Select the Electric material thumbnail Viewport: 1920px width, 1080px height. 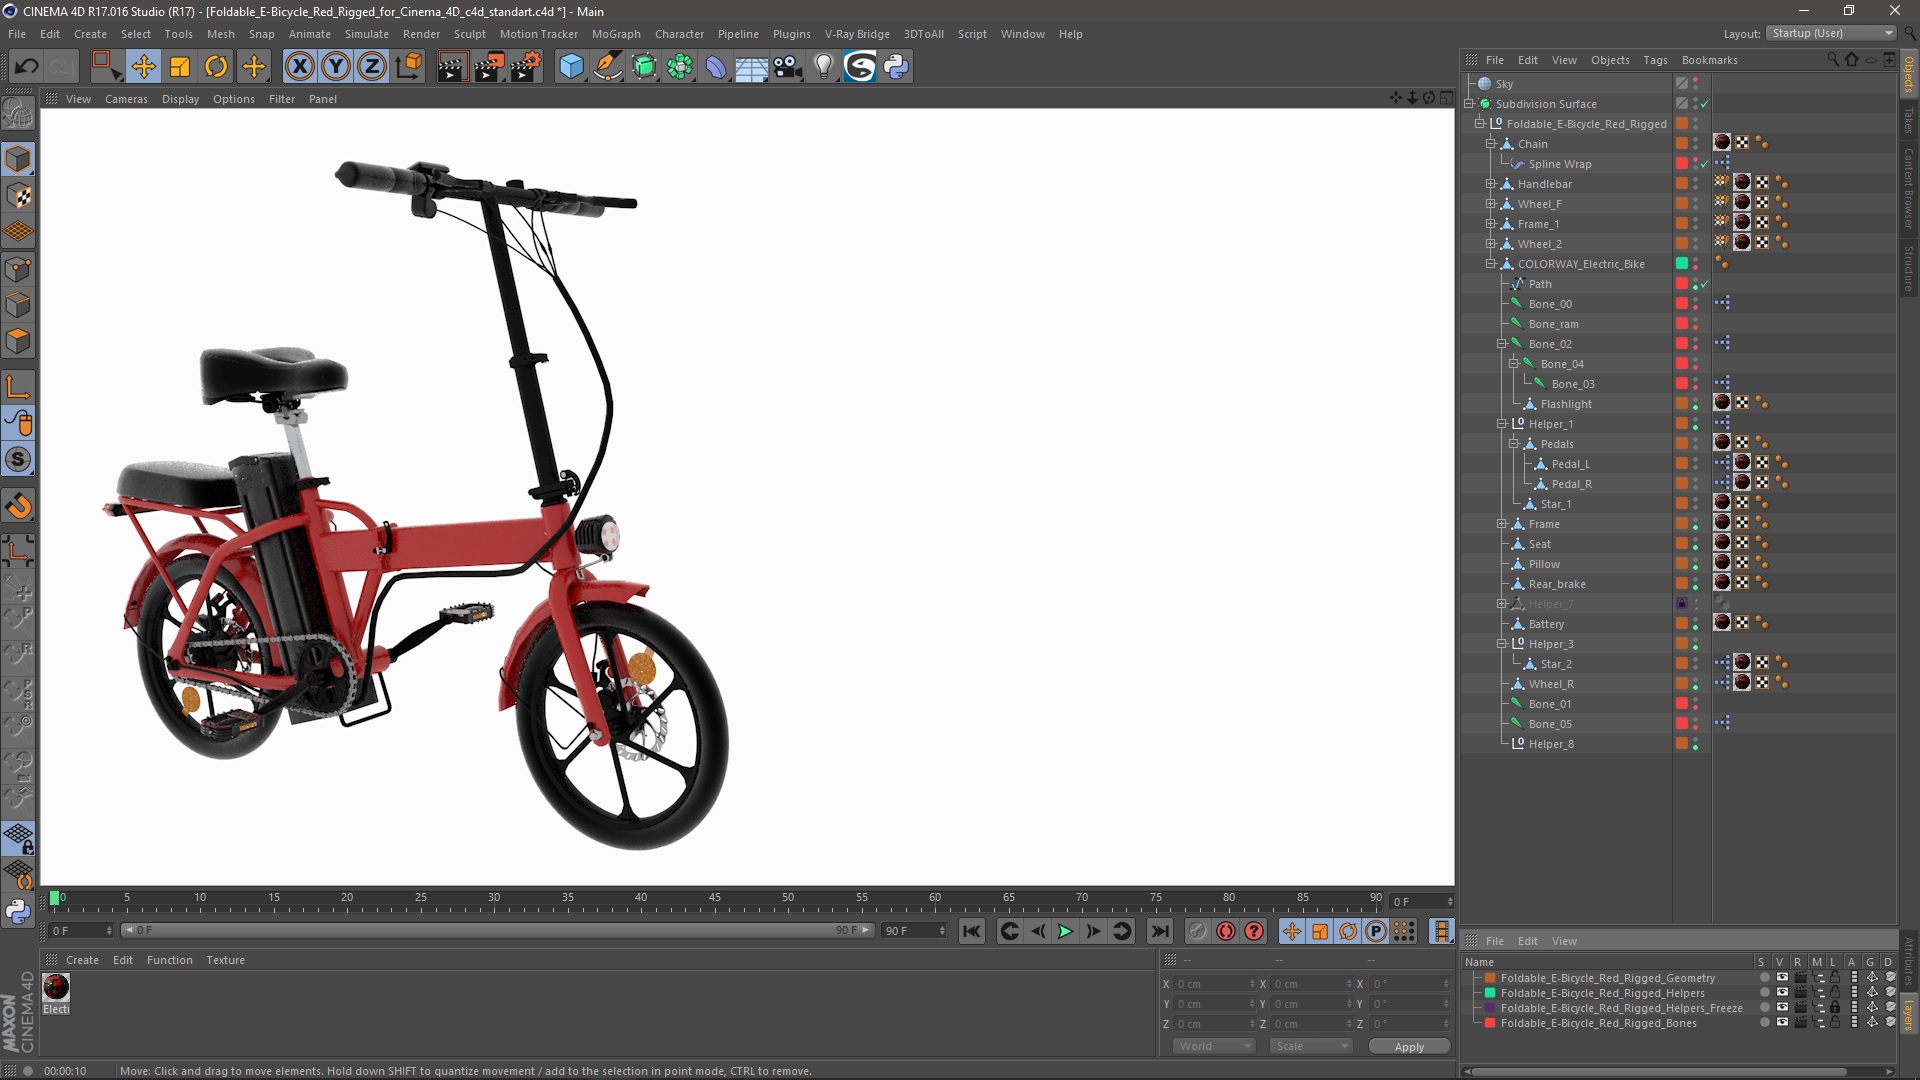56,987
